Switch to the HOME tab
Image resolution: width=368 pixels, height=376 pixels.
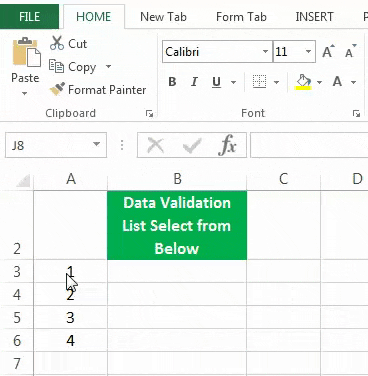(x=93, y=17)
